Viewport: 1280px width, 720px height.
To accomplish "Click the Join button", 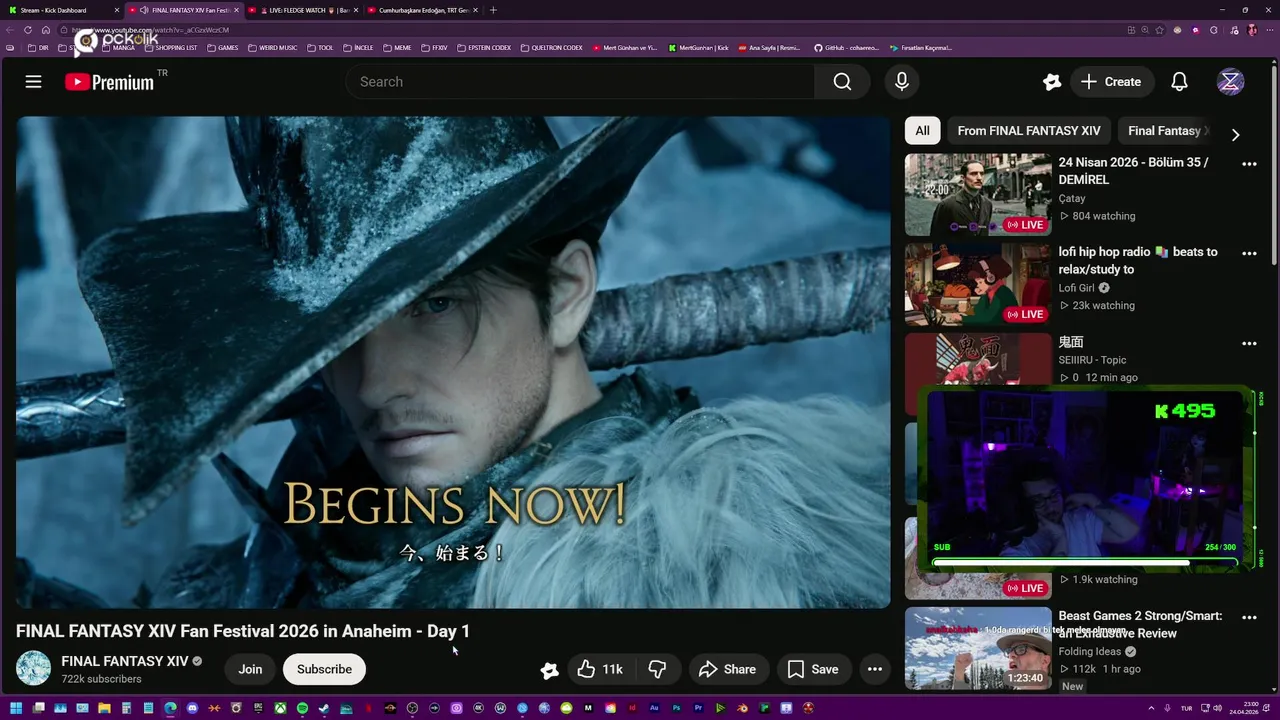I will [x=250, y=669].
